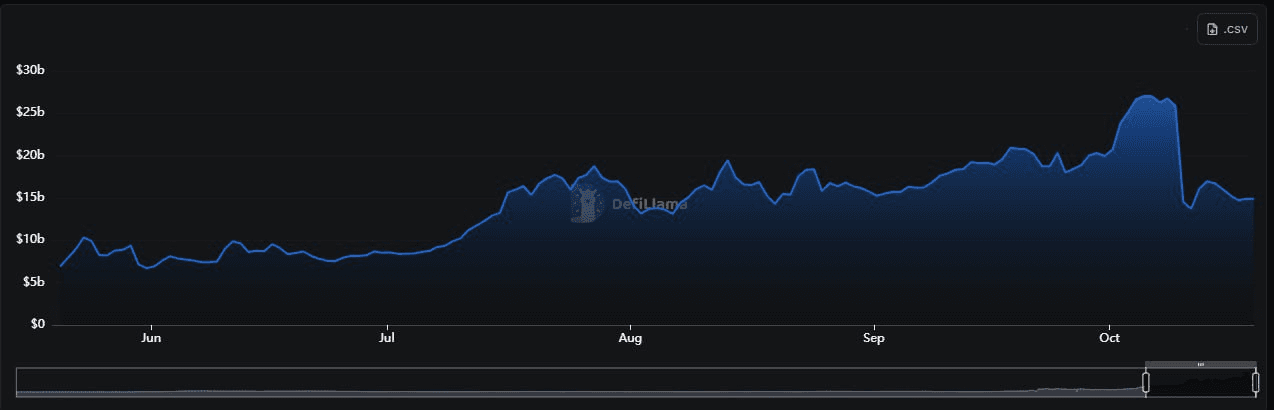Click the $5b y-axis label
This screenshot has height=410, width=1274.
(34, 282)
